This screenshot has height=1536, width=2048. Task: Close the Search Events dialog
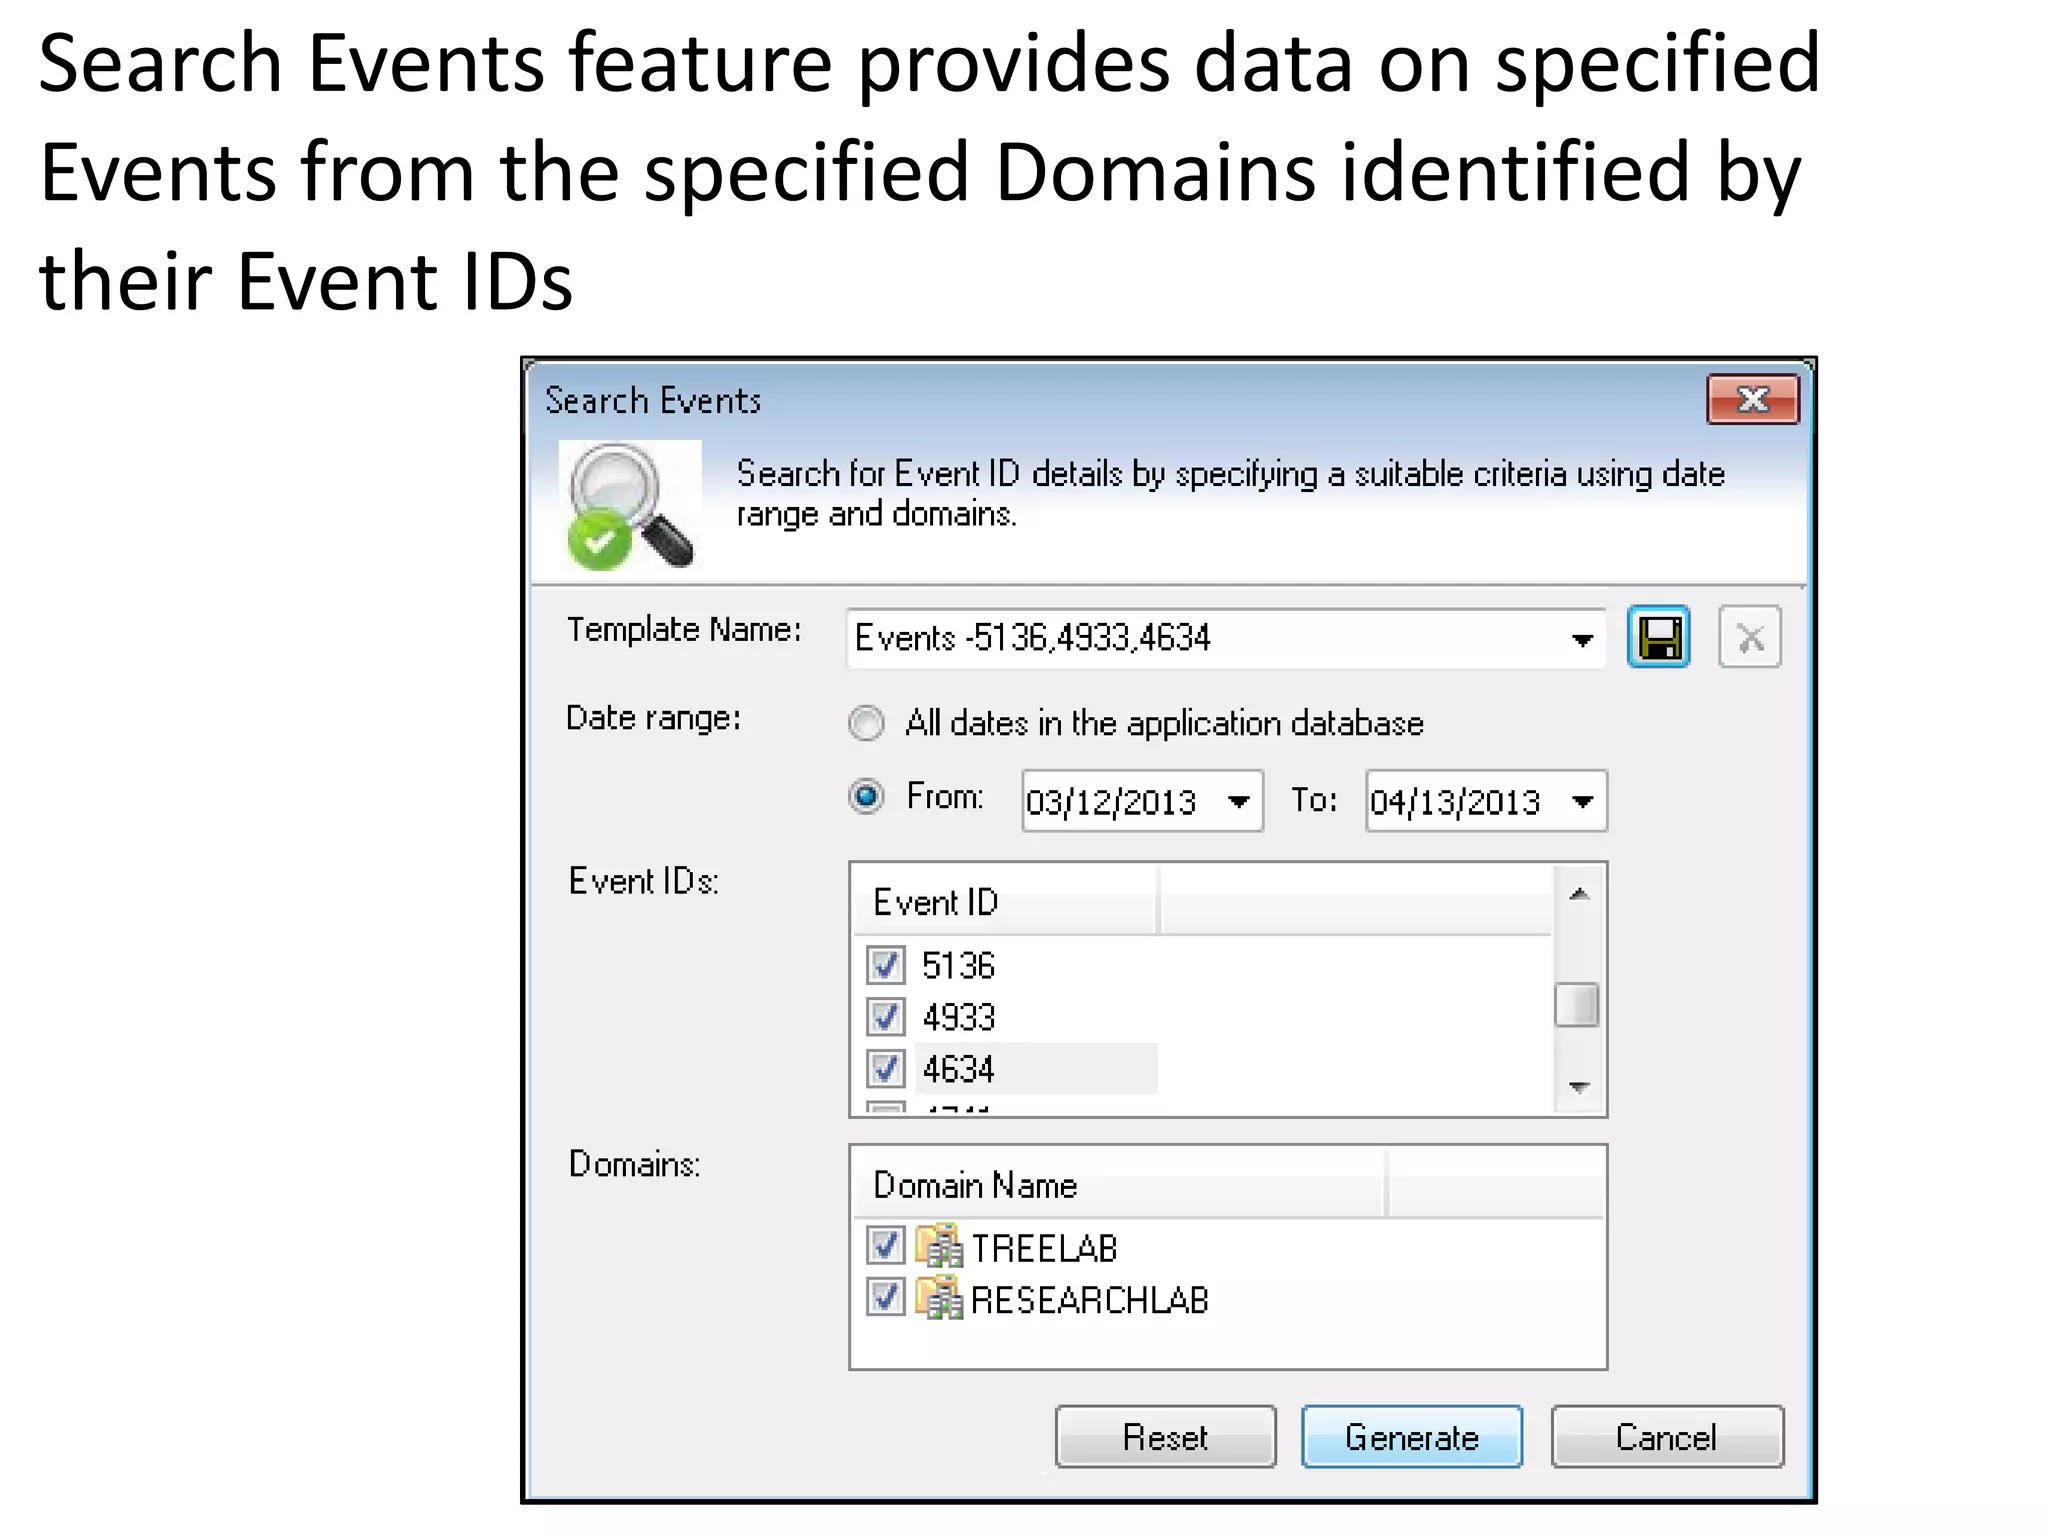point(1752,400)
